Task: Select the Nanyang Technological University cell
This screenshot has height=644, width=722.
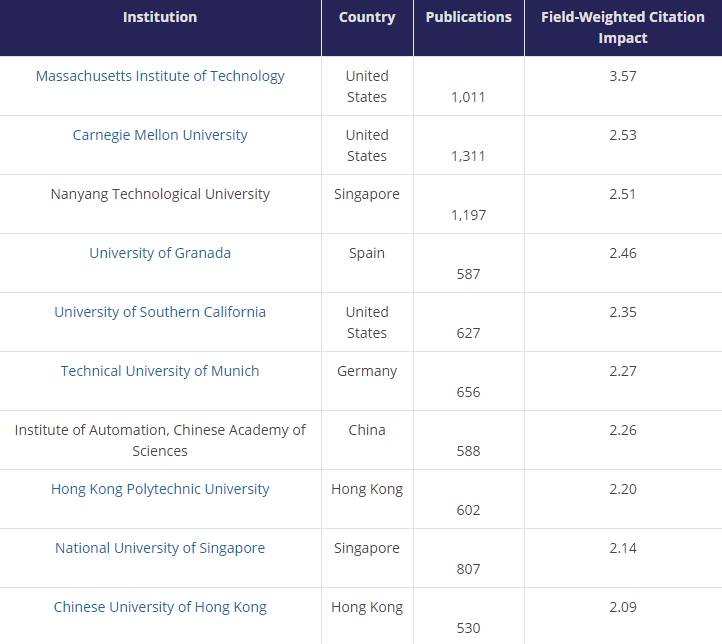Action: click(160, 194)
